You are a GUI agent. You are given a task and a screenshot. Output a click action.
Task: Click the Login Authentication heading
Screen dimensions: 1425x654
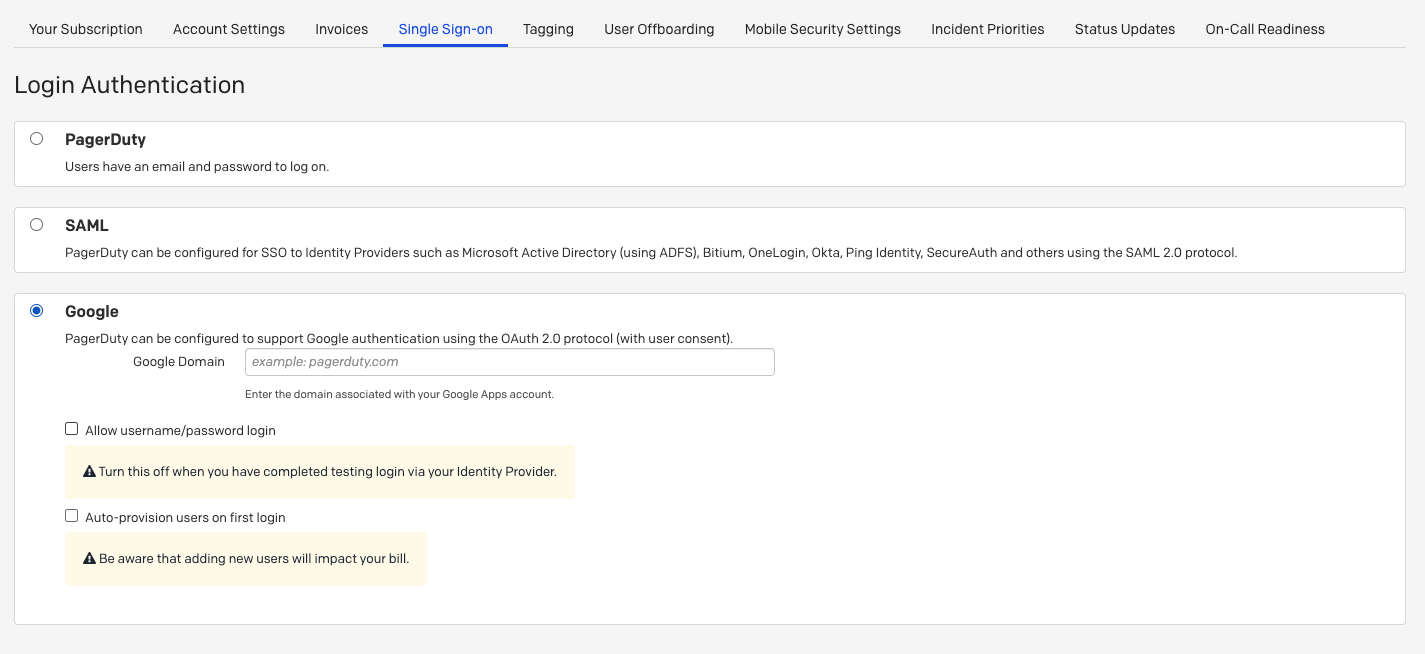click(x=130, y=85)
